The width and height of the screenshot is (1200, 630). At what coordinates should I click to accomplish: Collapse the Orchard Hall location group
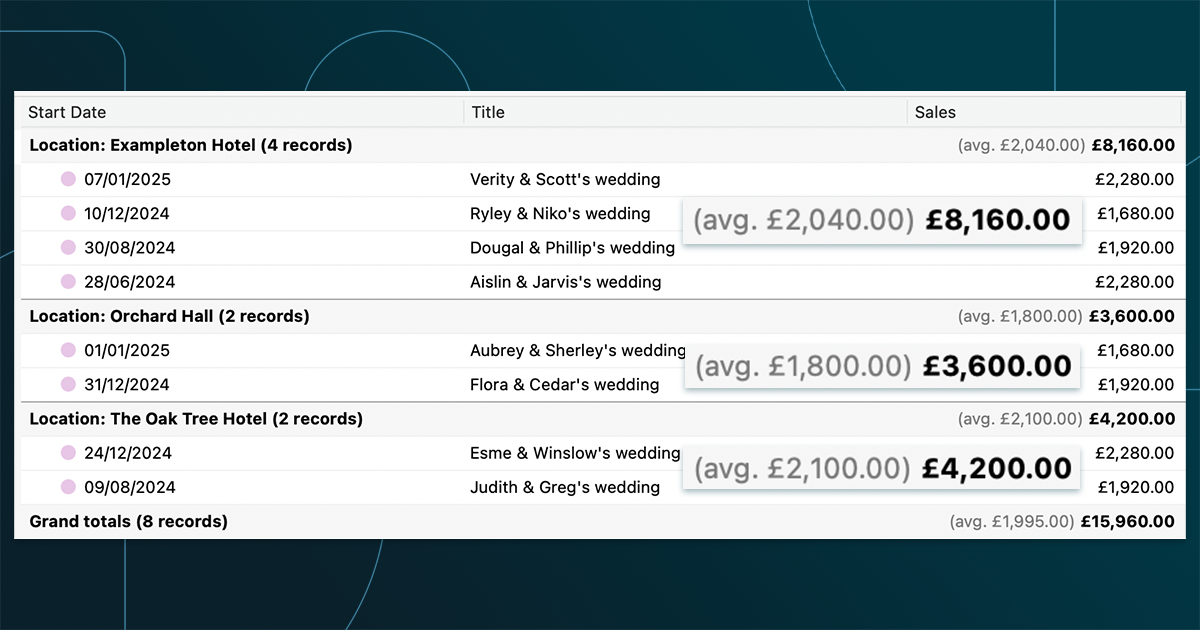[x=169, y=317]
